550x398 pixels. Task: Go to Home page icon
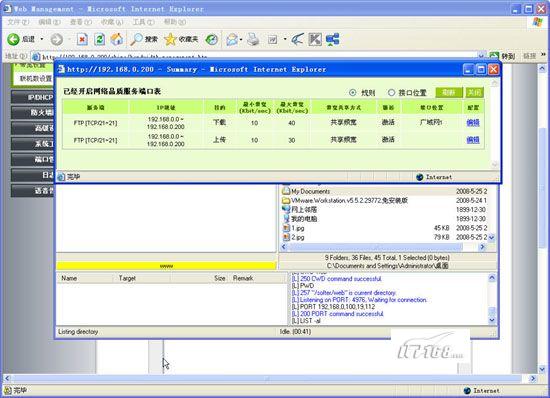point(117,39)
